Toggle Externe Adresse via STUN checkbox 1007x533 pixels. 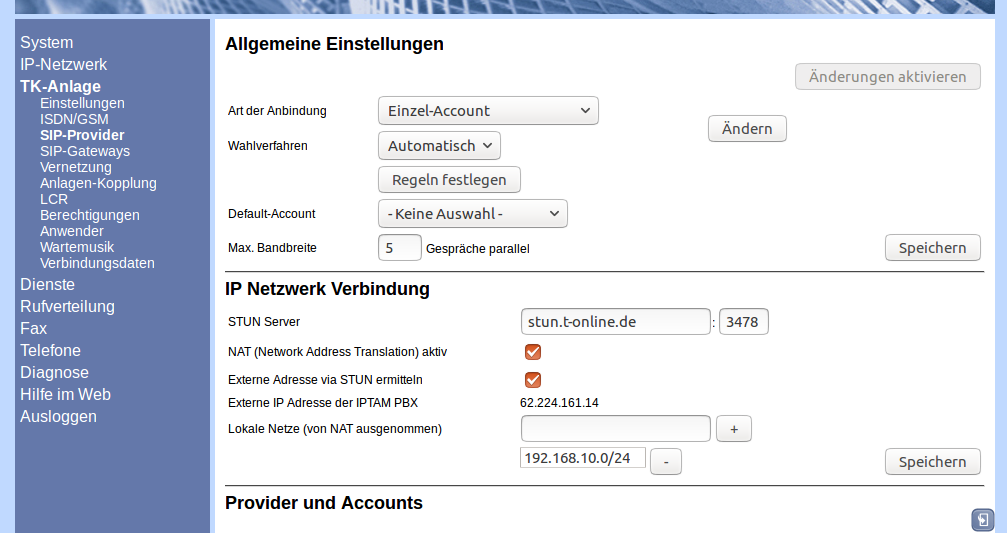tap(533, 380)
